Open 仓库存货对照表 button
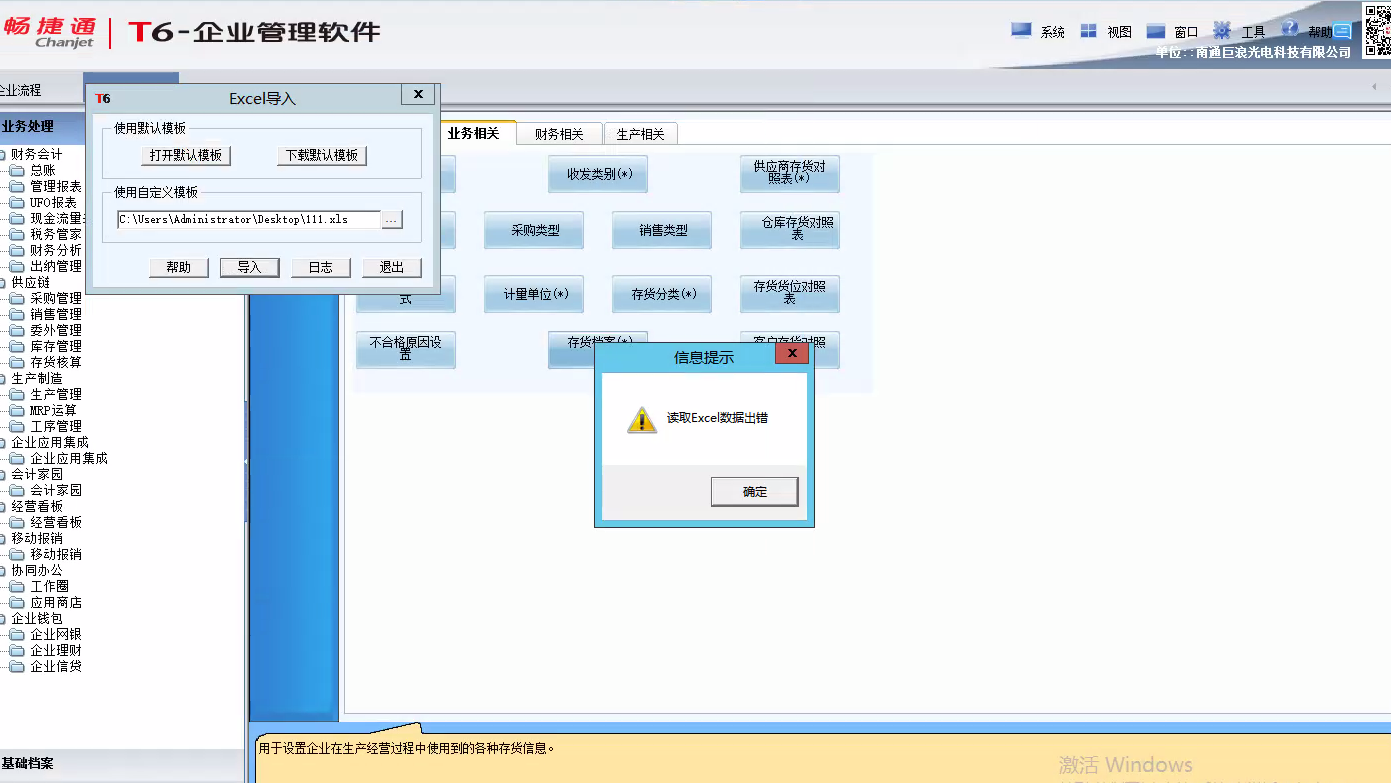This screenshot has height=783, width=1391. [790, 230]
